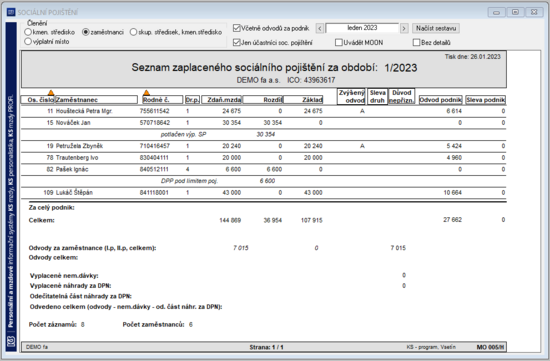
Task: Choose the skup. středisek, kmen. středisko option
Action: [x=133, y=32]
